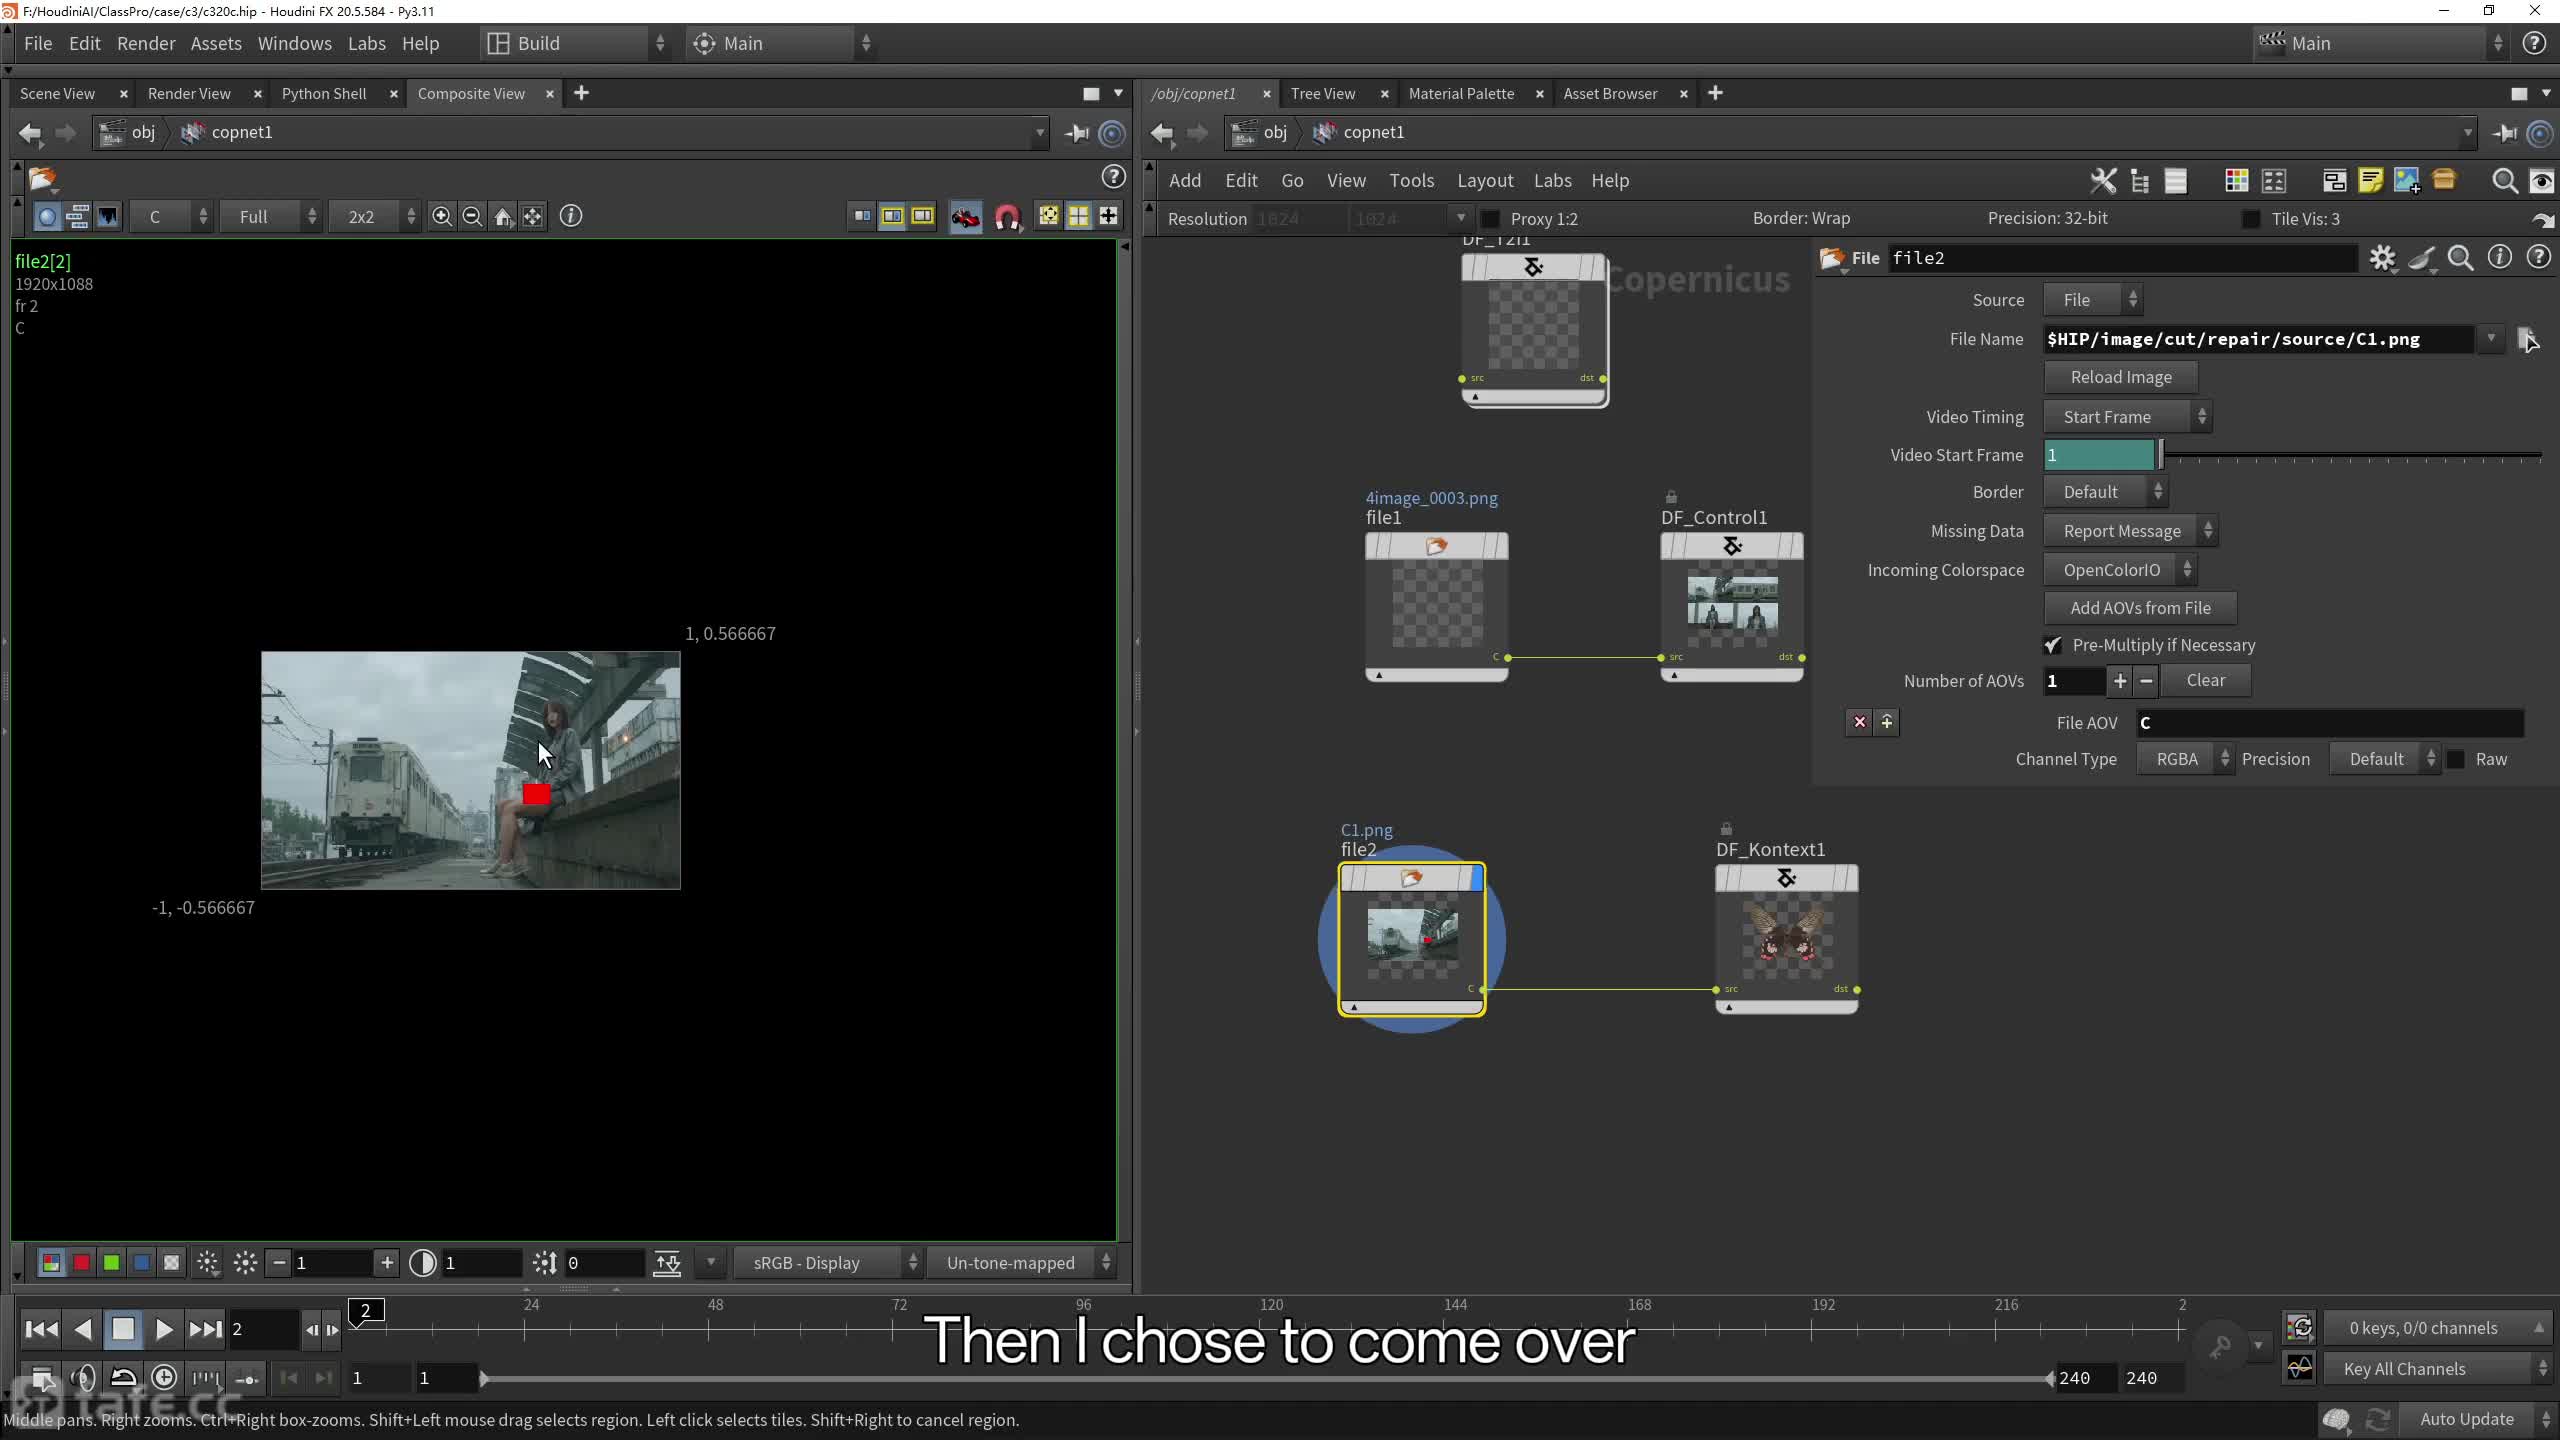Toggle the Proxy 1:2 checkbox

pos(1490,218)
